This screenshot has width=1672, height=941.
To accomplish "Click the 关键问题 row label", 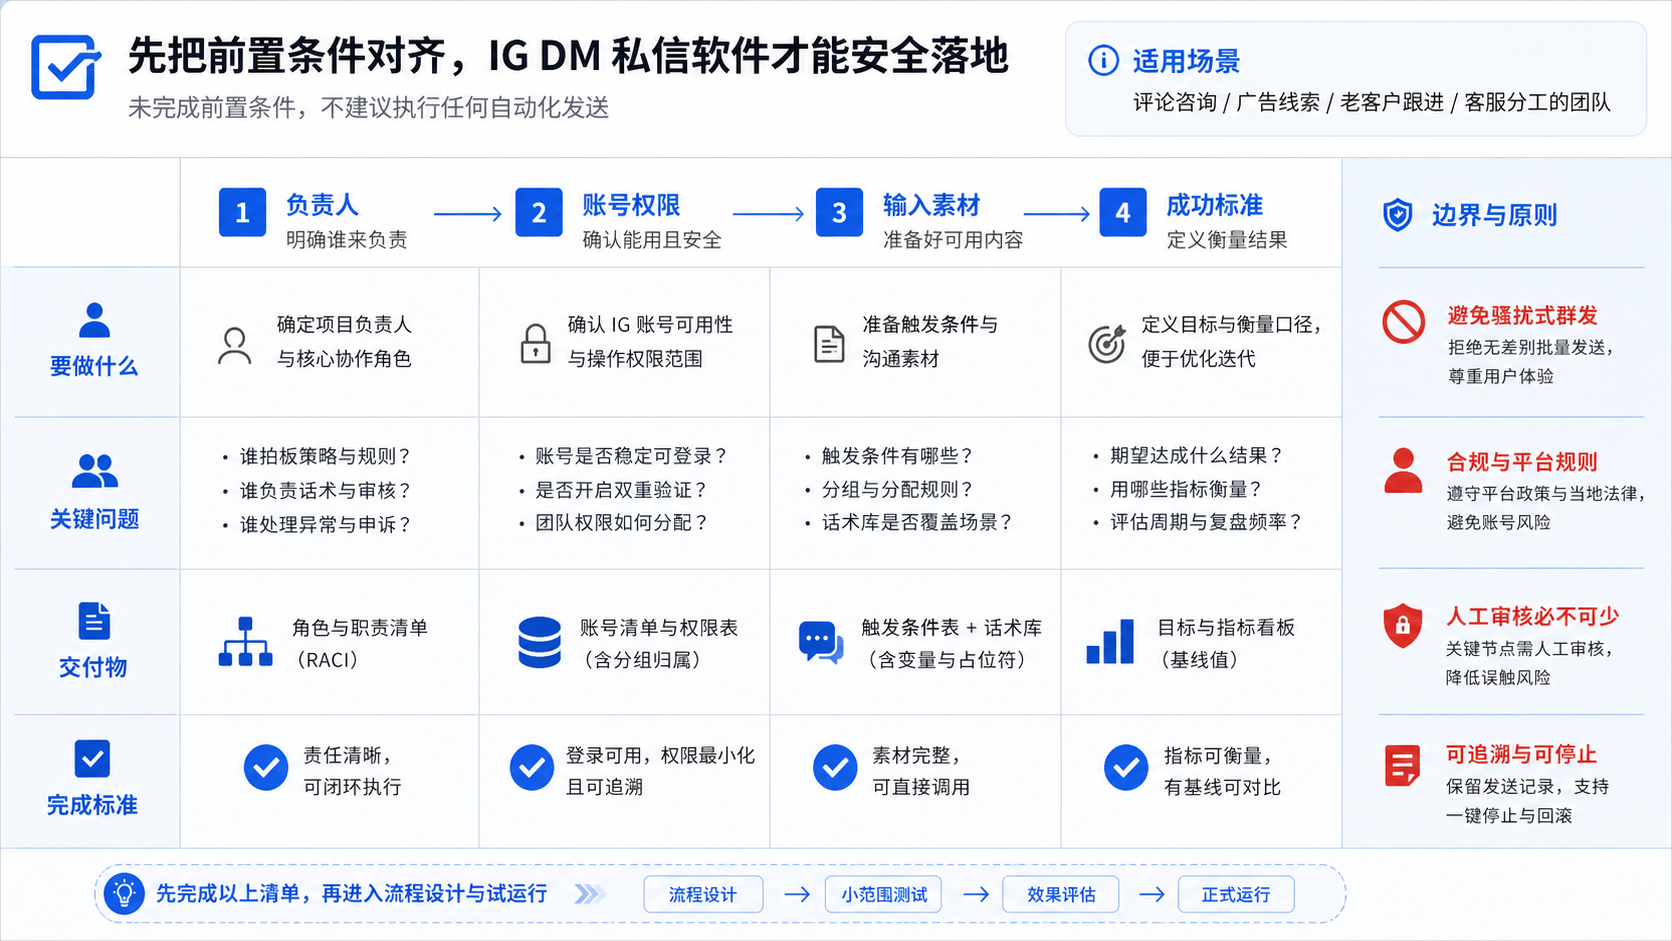I will coord(95,519).
